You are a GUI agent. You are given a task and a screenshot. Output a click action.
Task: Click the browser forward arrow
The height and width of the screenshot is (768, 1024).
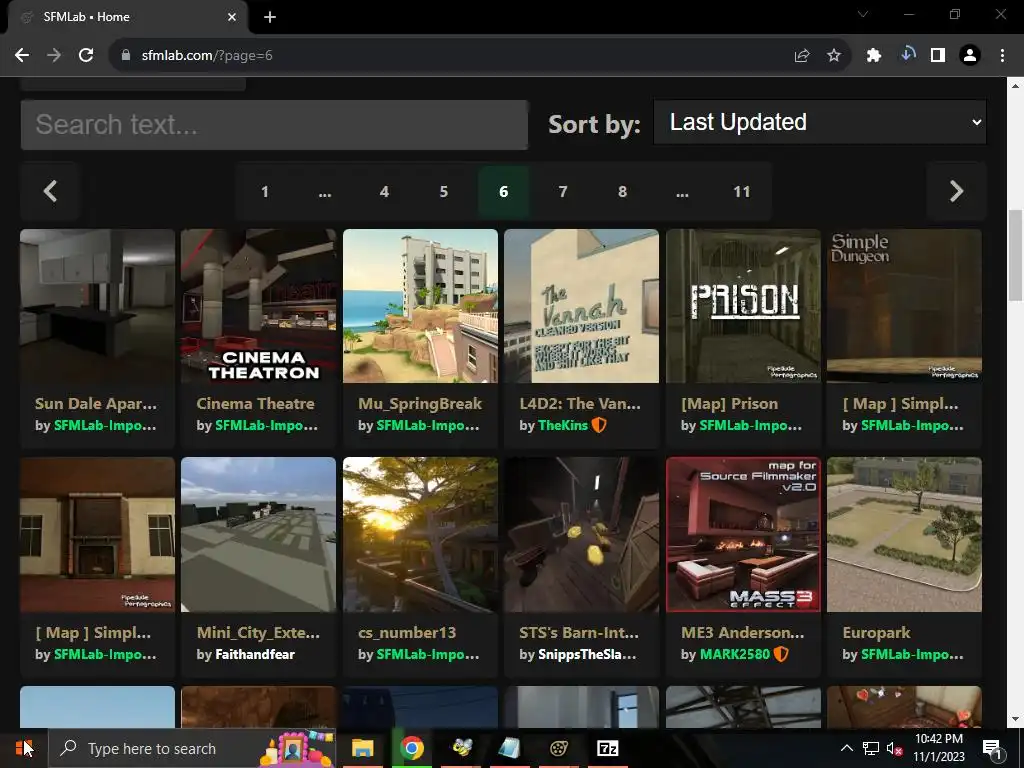[x=54, y=56]
